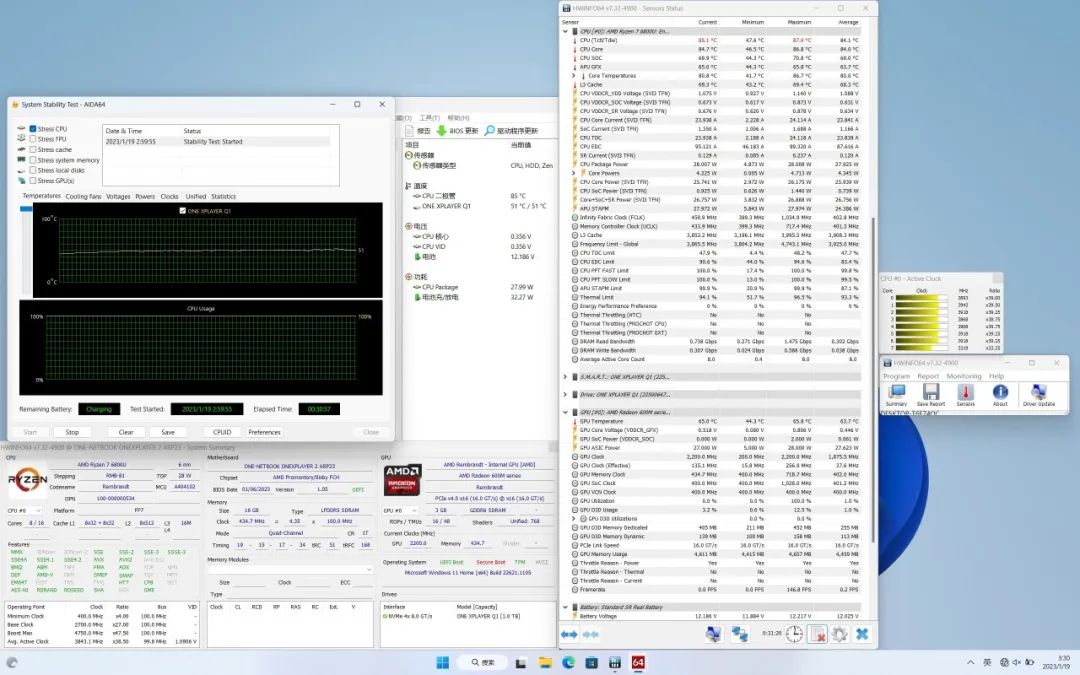
Task: Click the reset min/max sheet icon with red X
Action: click(817, 634)
